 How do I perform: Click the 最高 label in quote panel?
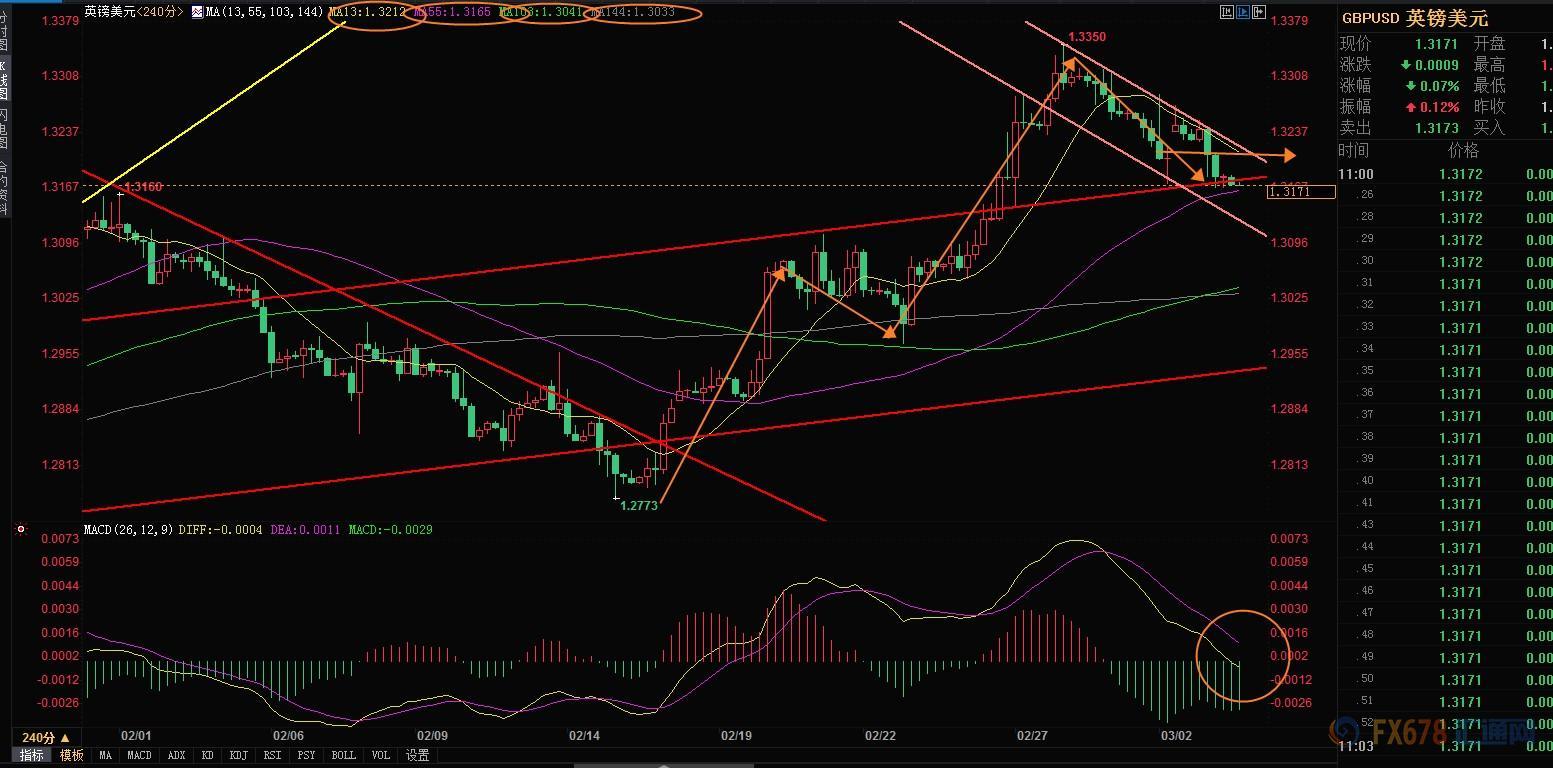click(x=1489, y=65)
